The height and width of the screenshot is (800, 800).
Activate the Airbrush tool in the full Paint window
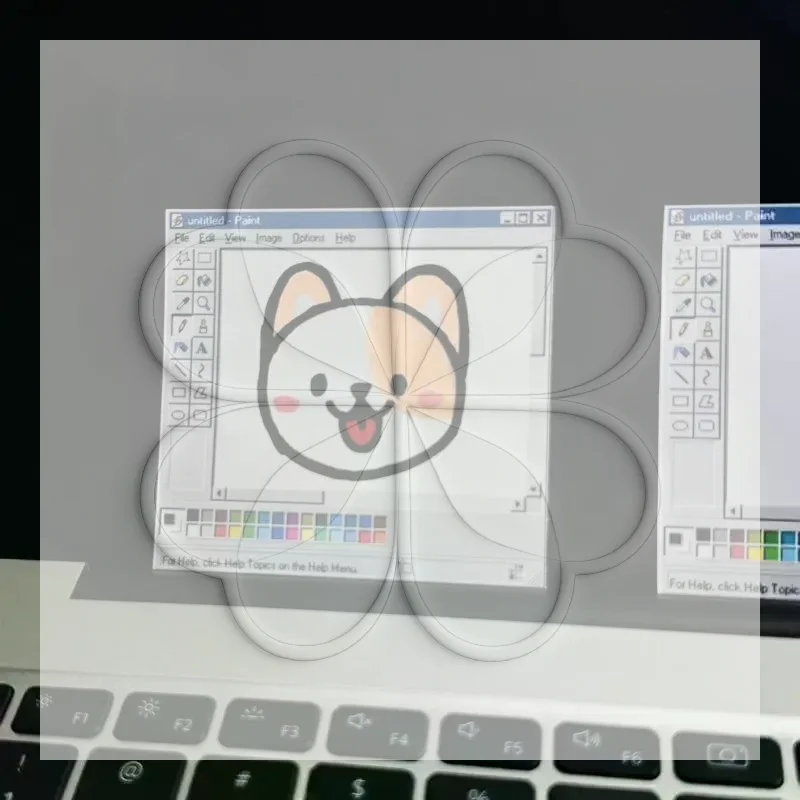click(181, 348)
